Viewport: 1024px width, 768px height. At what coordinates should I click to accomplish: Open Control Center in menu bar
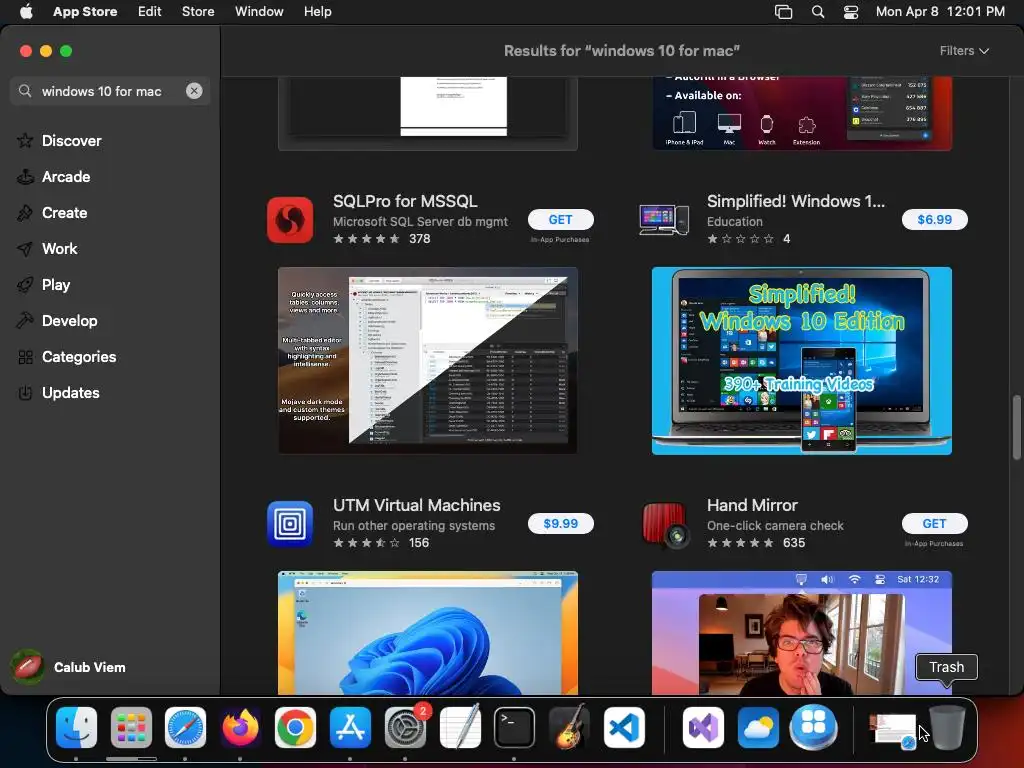coord(851,12)
